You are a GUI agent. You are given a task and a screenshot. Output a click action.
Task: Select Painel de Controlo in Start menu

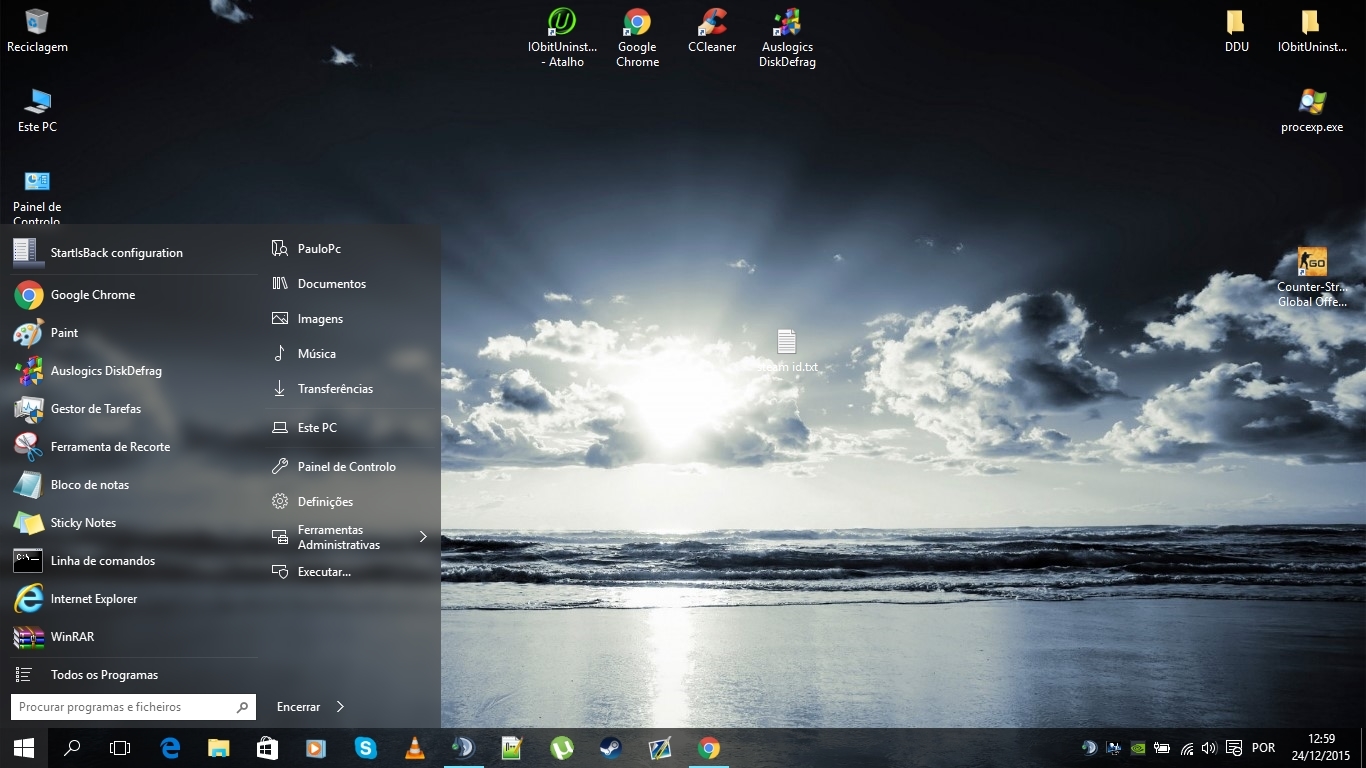coord(346,467)
